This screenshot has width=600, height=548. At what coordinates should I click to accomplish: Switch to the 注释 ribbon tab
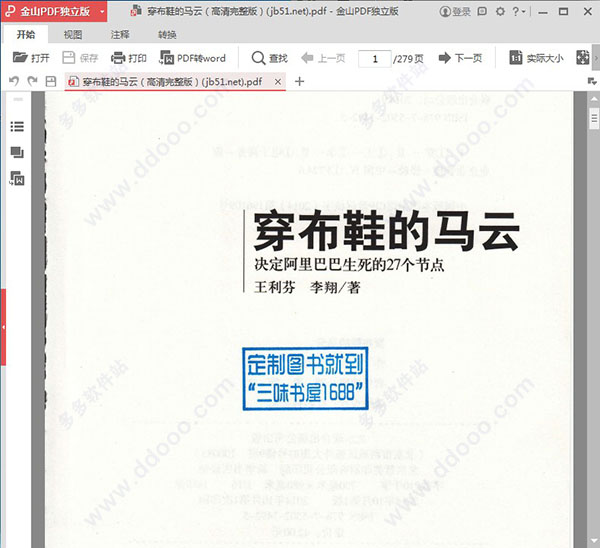coord(120,35)
